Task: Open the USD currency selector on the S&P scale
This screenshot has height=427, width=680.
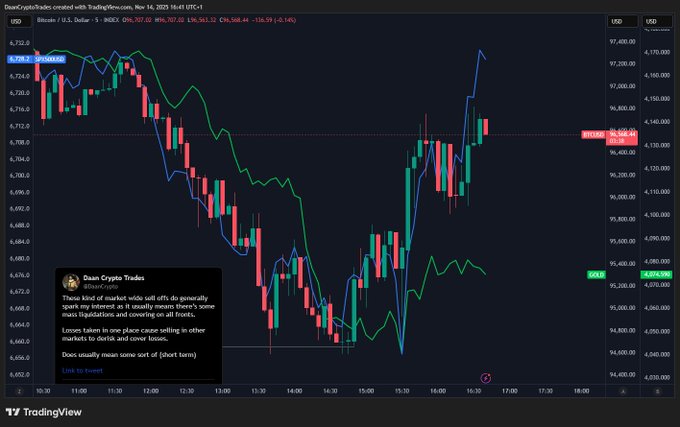Action: point(19,21)
